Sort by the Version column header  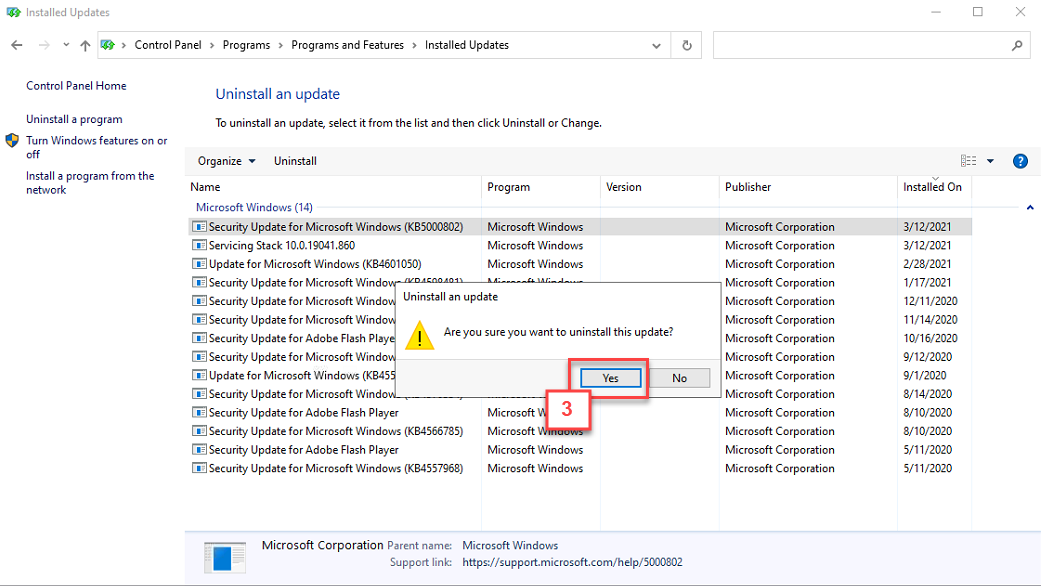(660, 187)
